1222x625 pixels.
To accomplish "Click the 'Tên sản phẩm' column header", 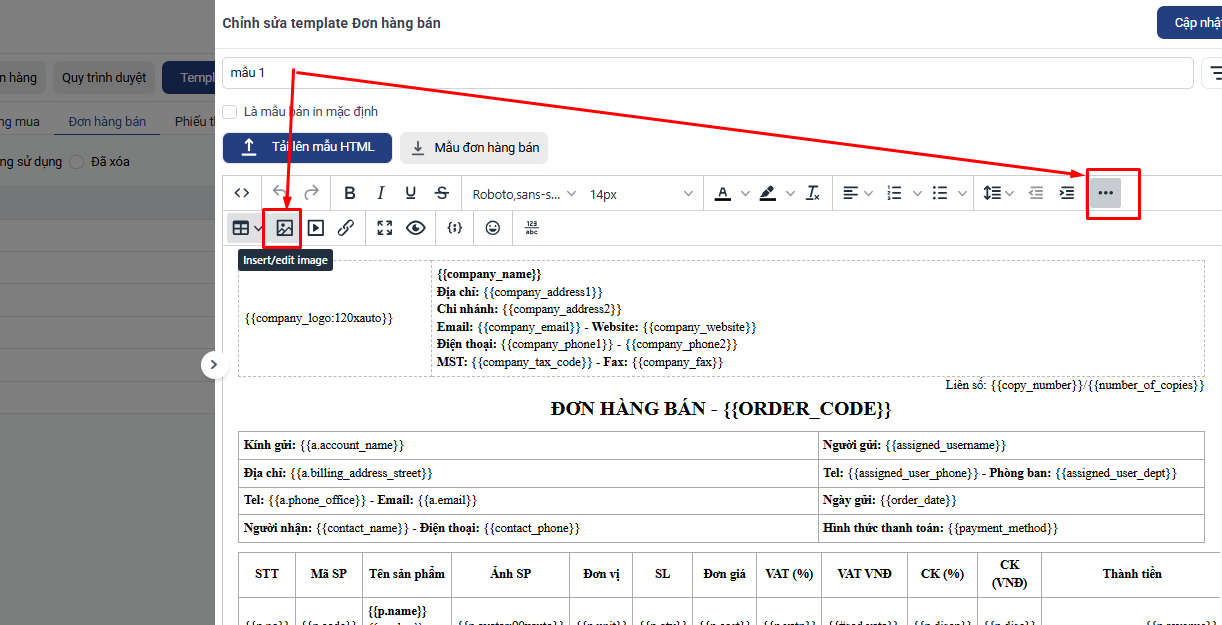I will (x=406, y=574).
